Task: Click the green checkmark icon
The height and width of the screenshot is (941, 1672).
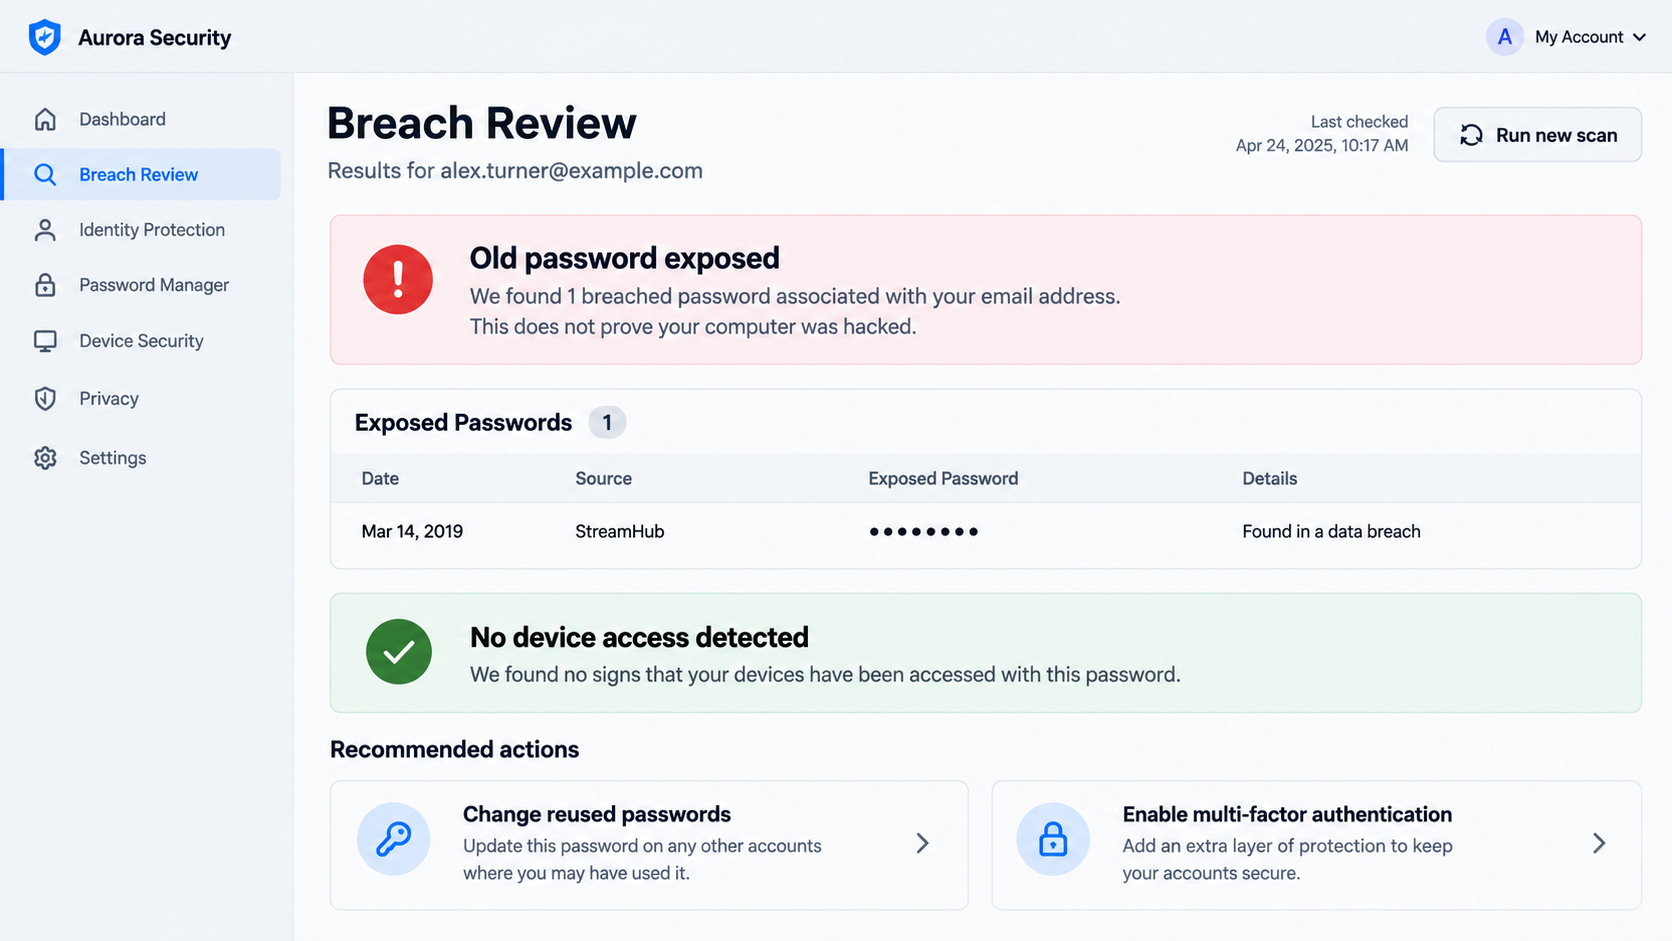Action: point(399,652)
